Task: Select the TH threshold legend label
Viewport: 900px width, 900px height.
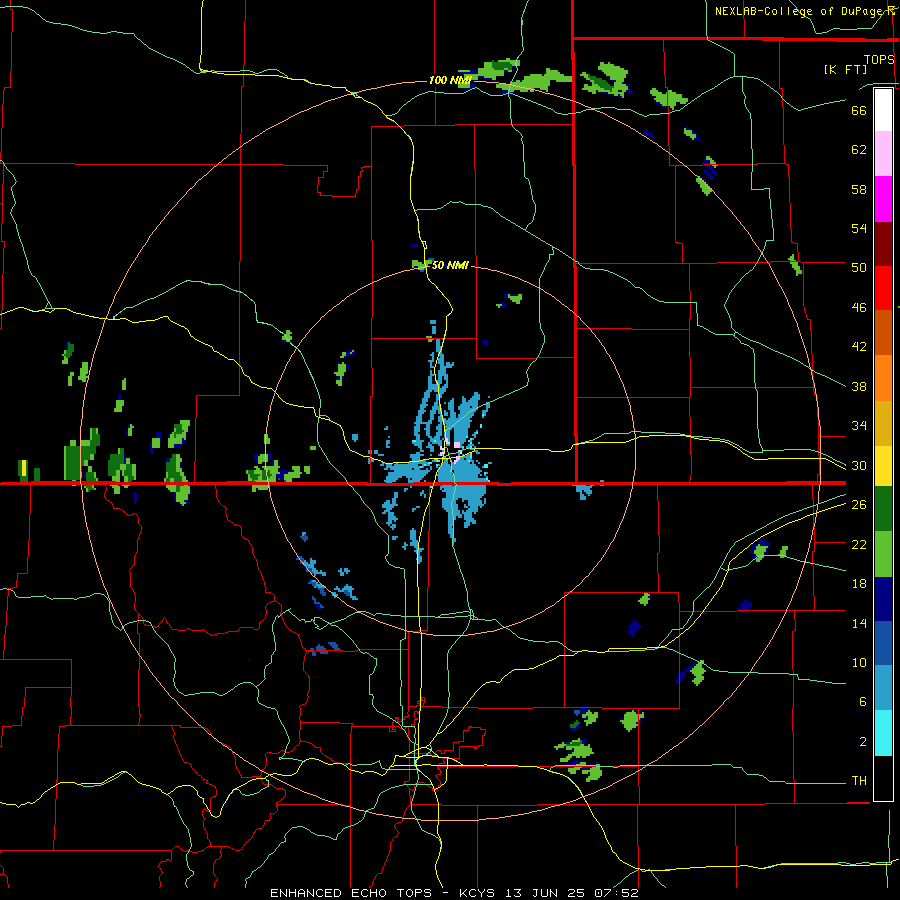Action: tap(859, 781)
